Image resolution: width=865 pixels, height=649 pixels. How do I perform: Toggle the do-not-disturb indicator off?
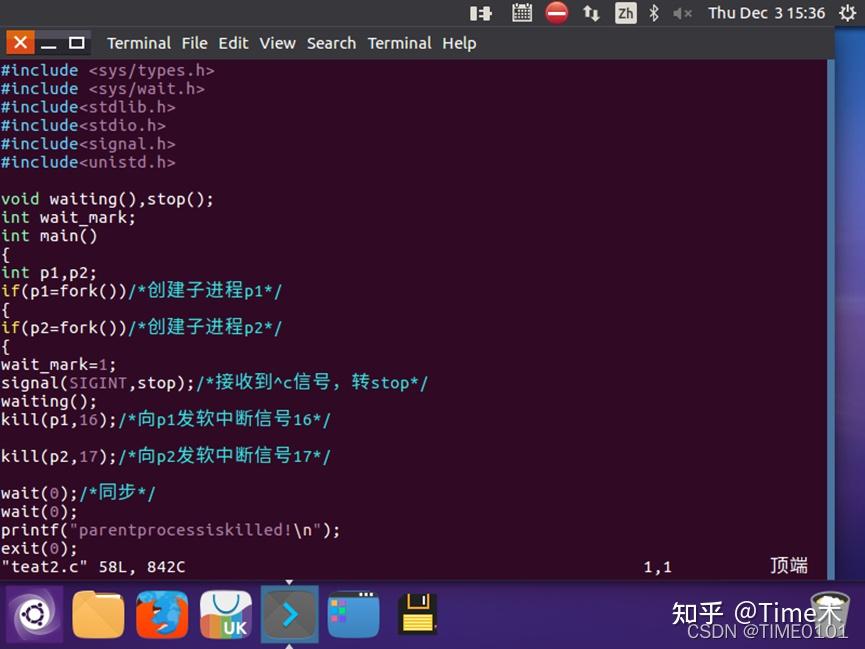[557, 13]
